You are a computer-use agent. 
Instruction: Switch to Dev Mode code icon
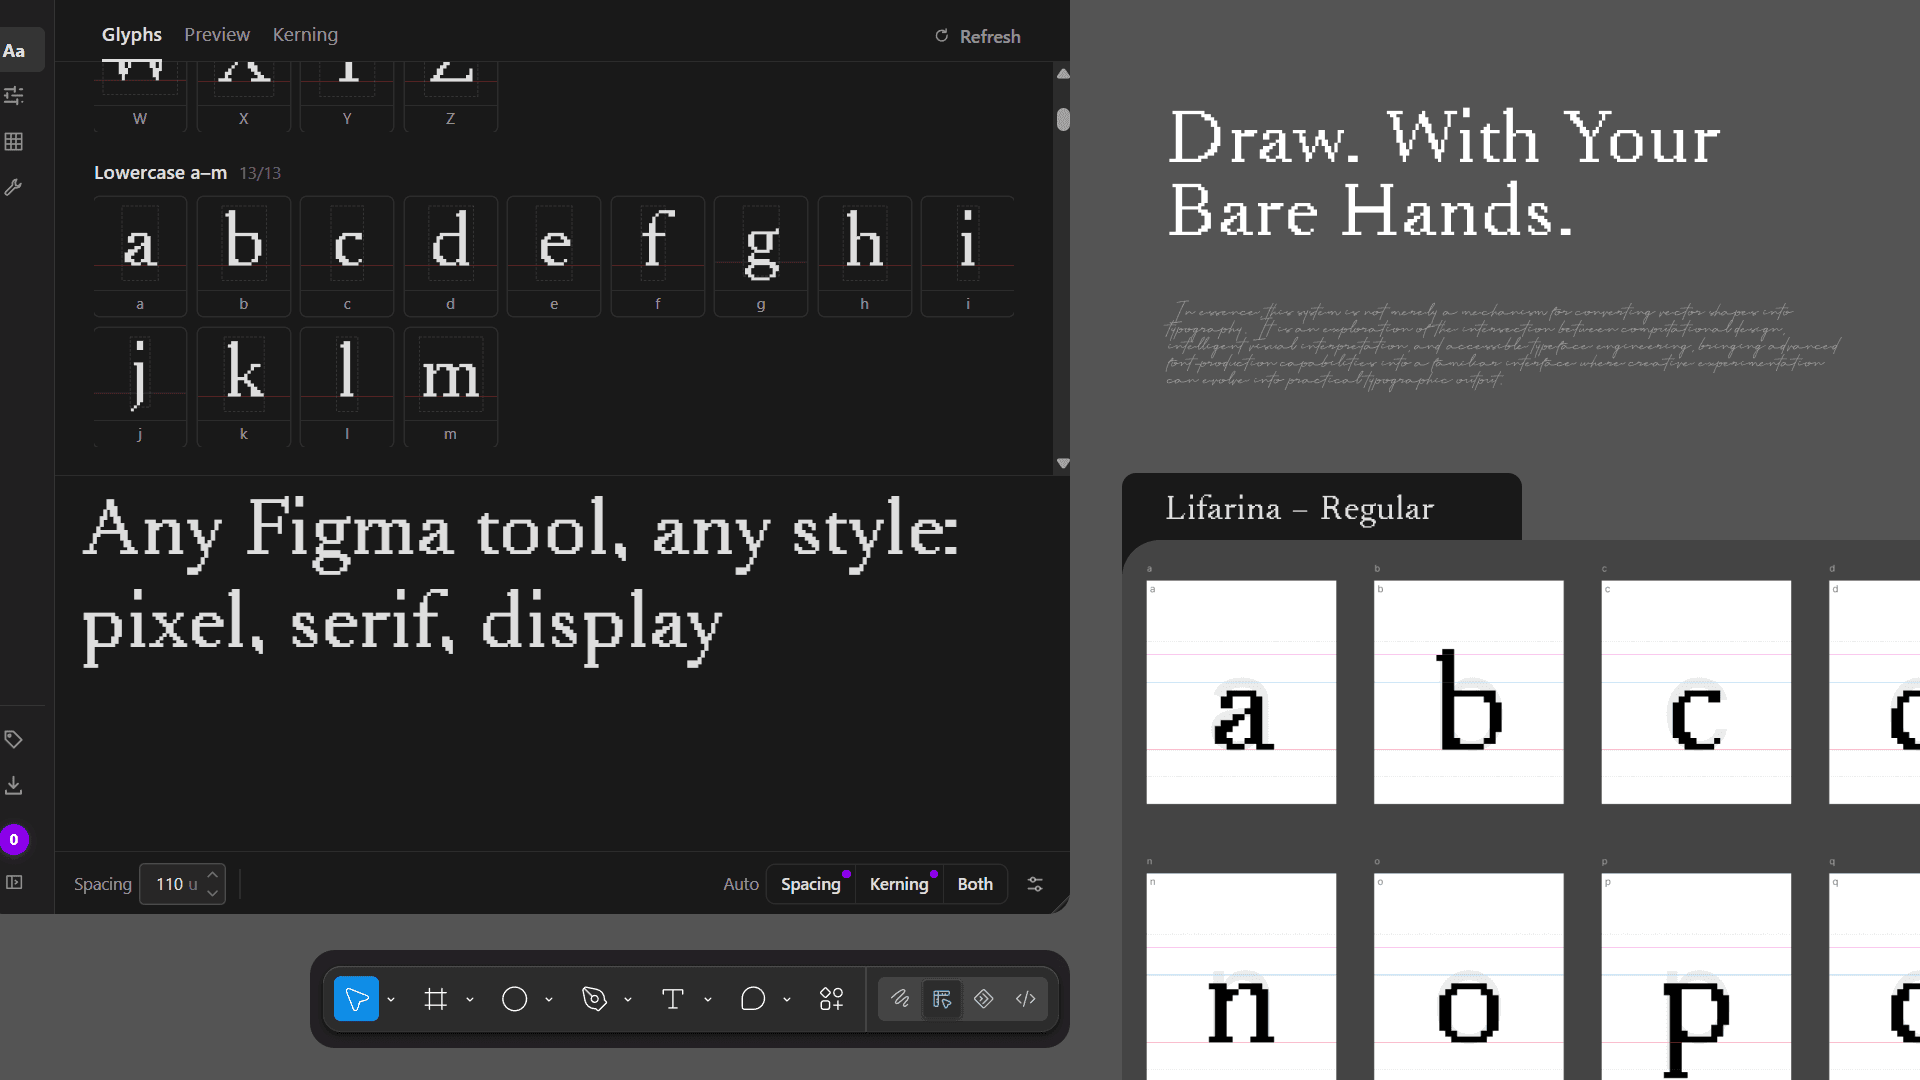[x=1026, y=999]
